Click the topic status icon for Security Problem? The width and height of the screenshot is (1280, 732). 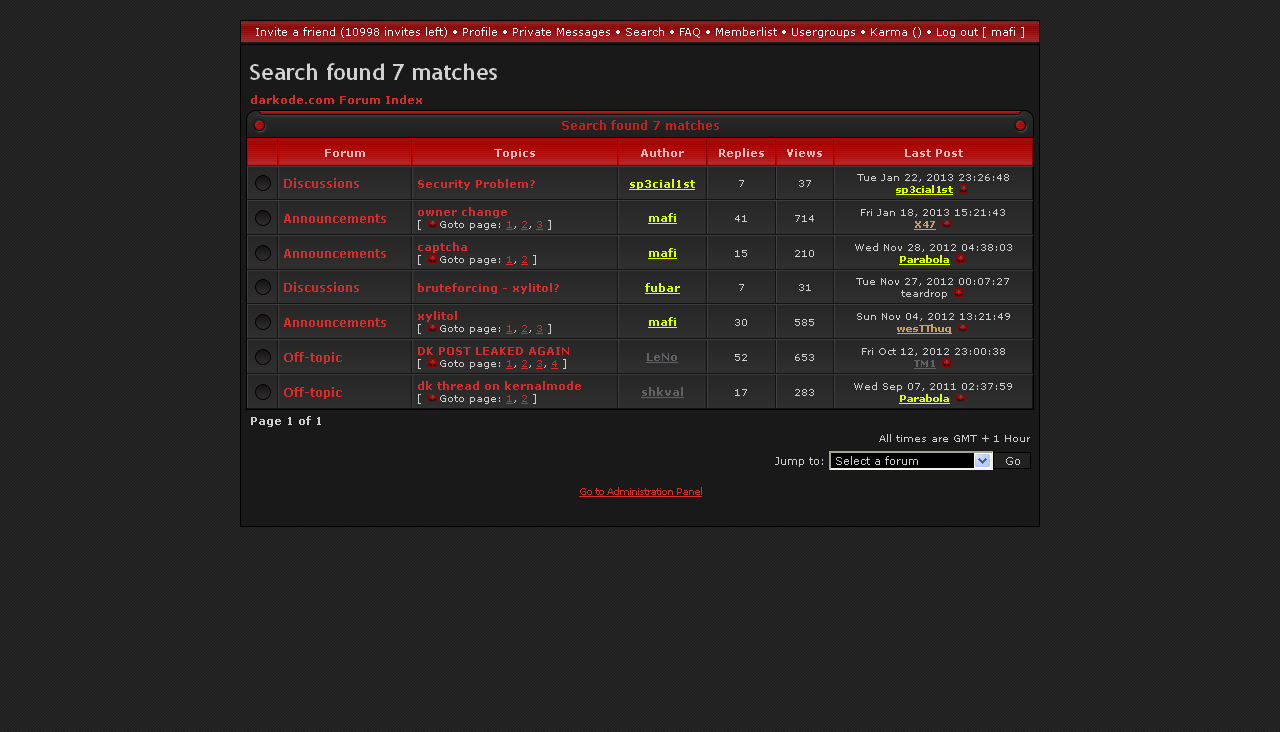(262, 183)
